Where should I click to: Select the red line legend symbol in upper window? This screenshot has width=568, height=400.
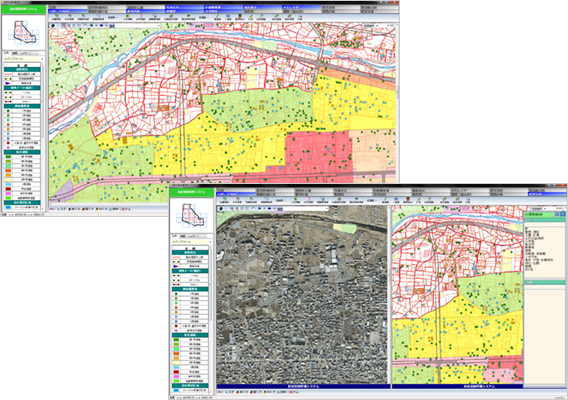8,74
